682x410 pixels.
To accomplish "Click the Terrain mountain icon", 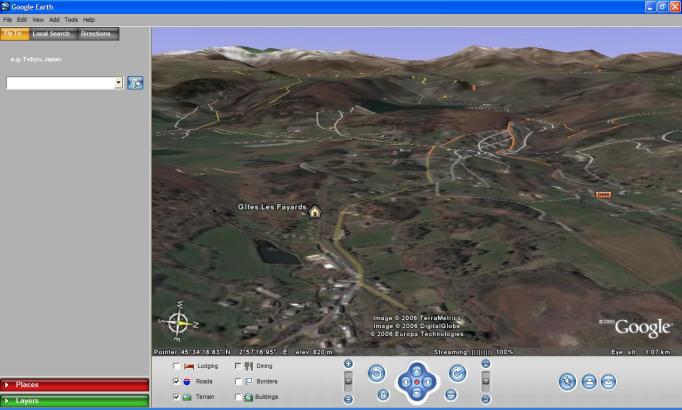I will [187, 397].
